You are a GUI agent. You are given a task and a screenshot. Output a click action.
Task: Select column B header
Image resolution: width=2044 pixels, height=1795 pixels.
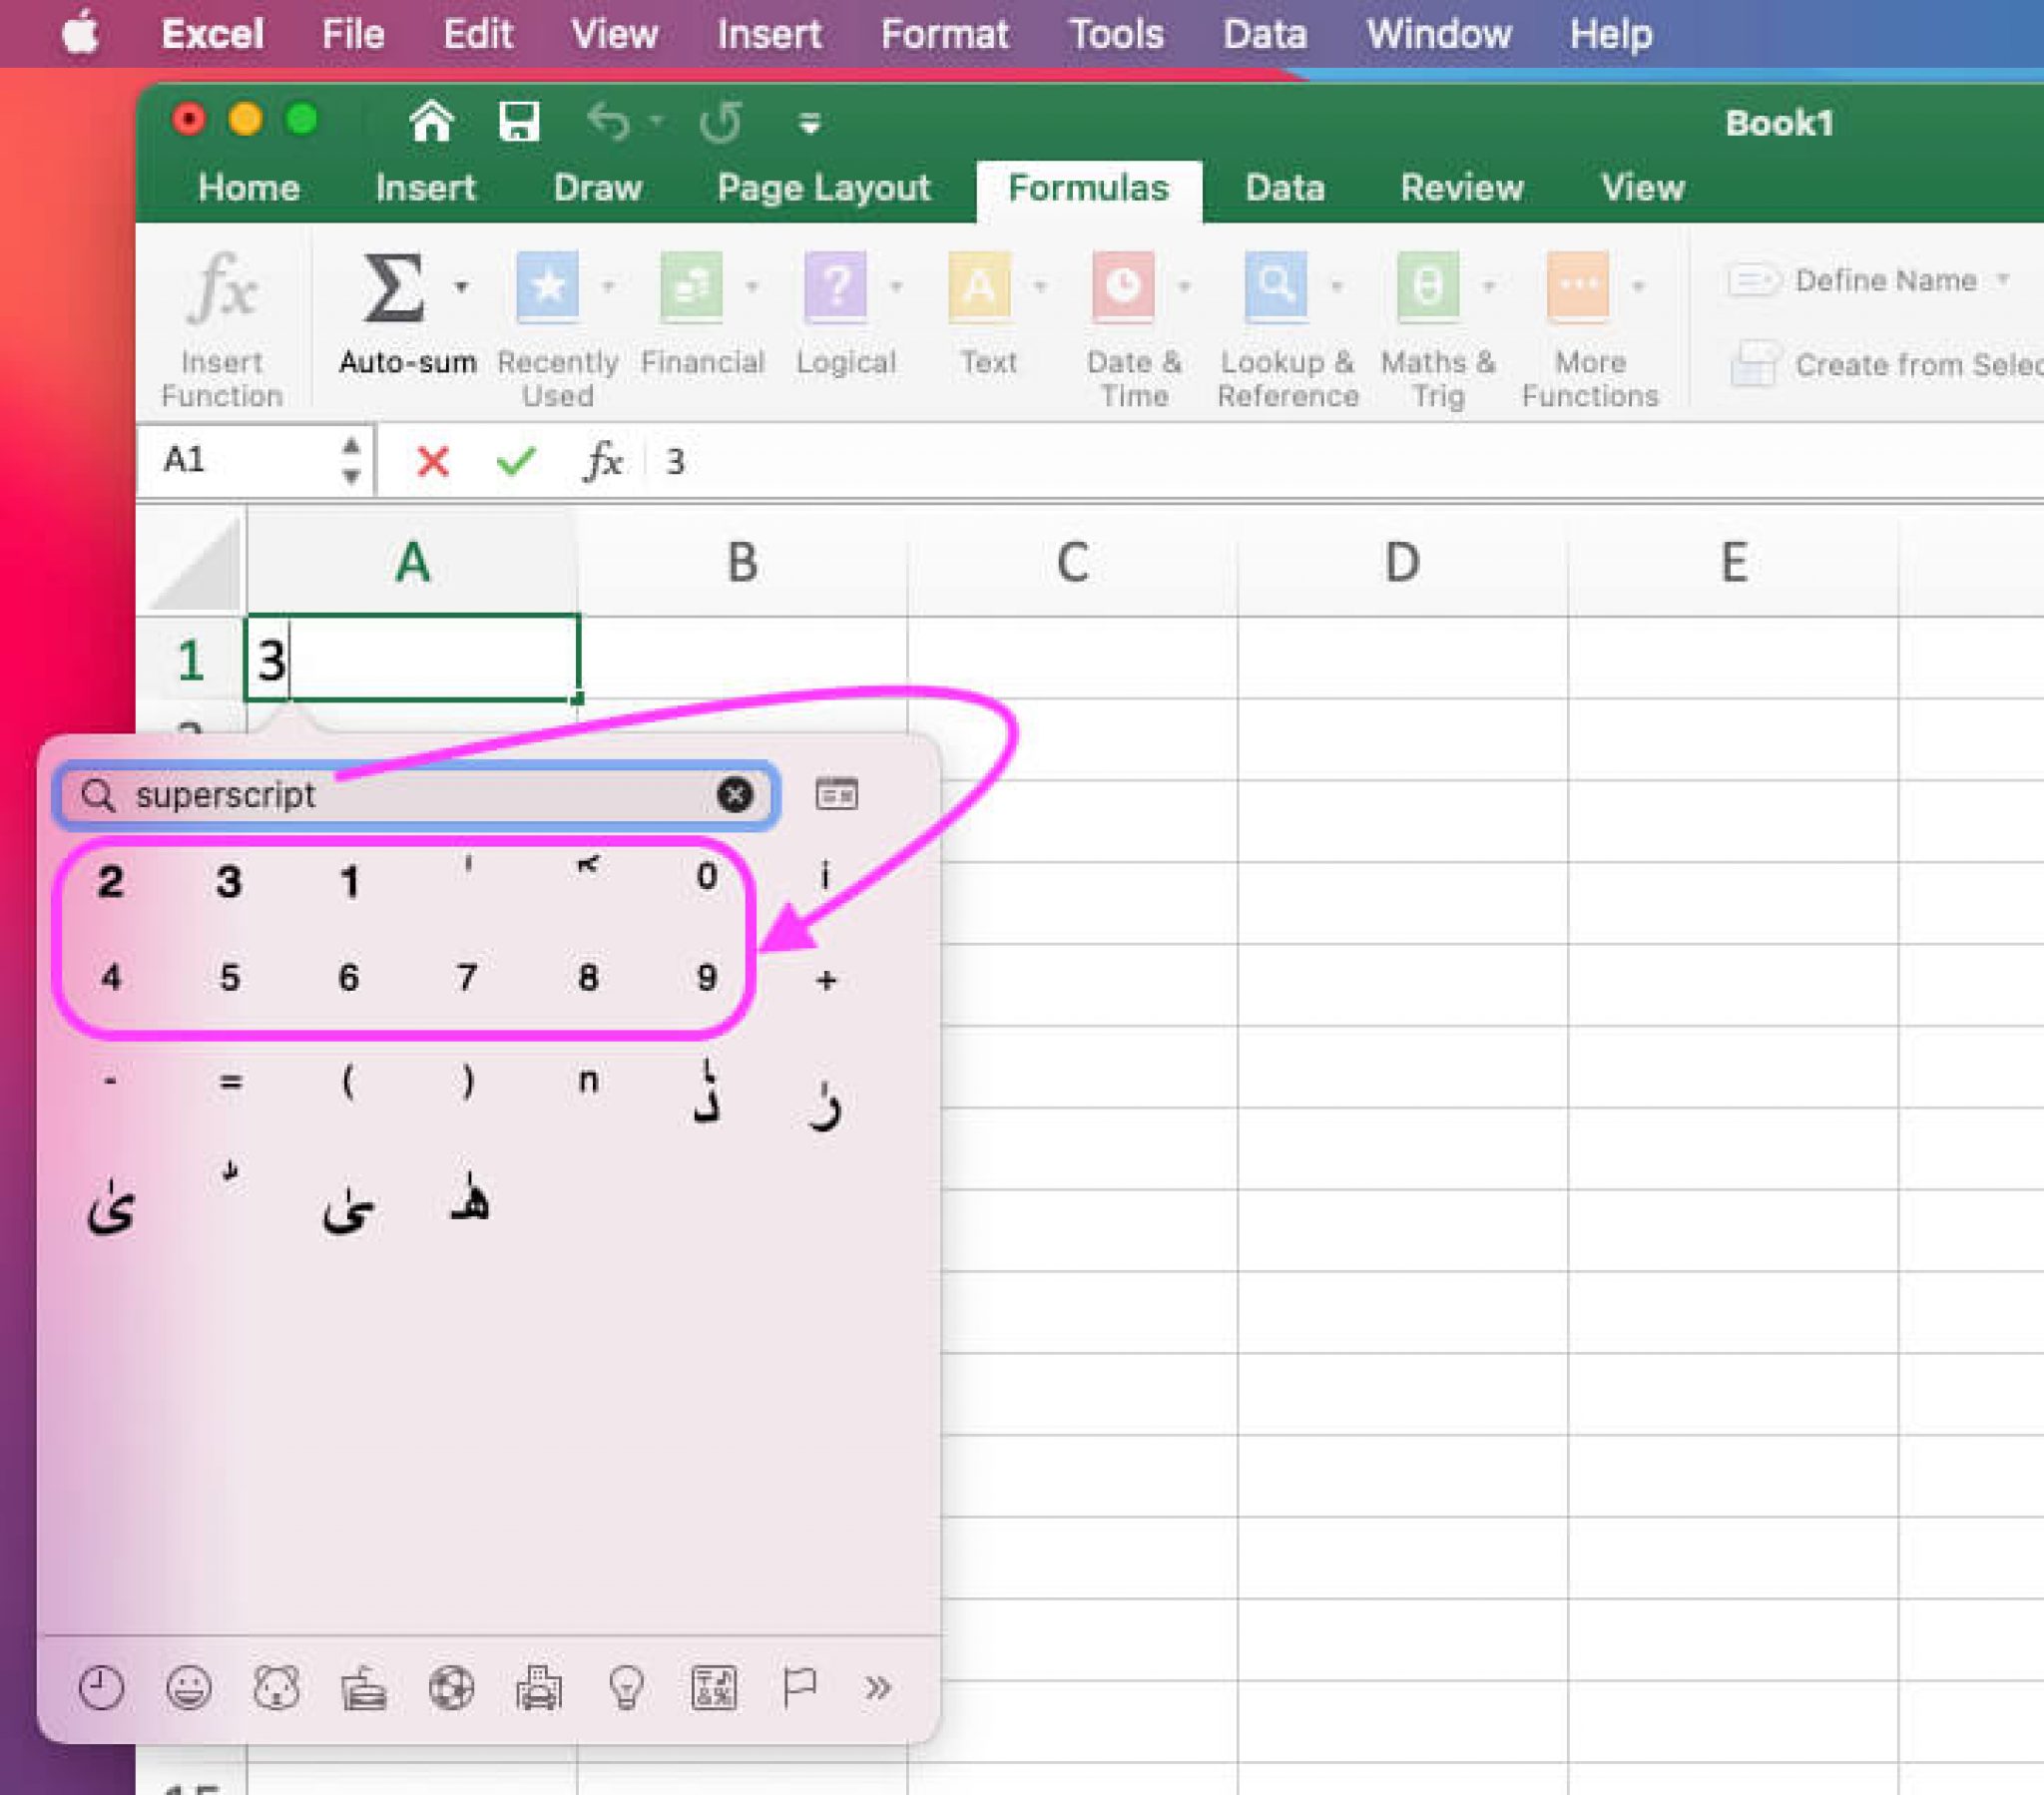point(741,563)
